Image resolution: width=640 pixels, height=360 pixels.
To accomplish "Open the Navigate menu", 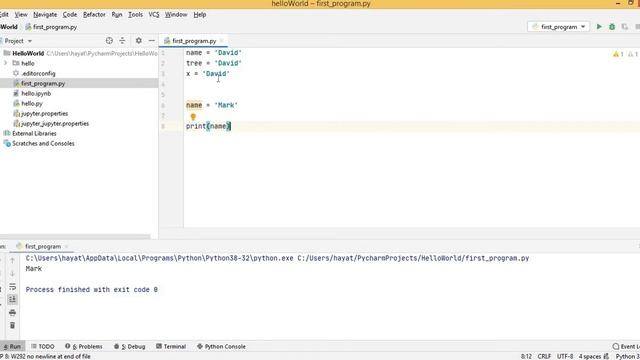I will (x=45, y=15).
